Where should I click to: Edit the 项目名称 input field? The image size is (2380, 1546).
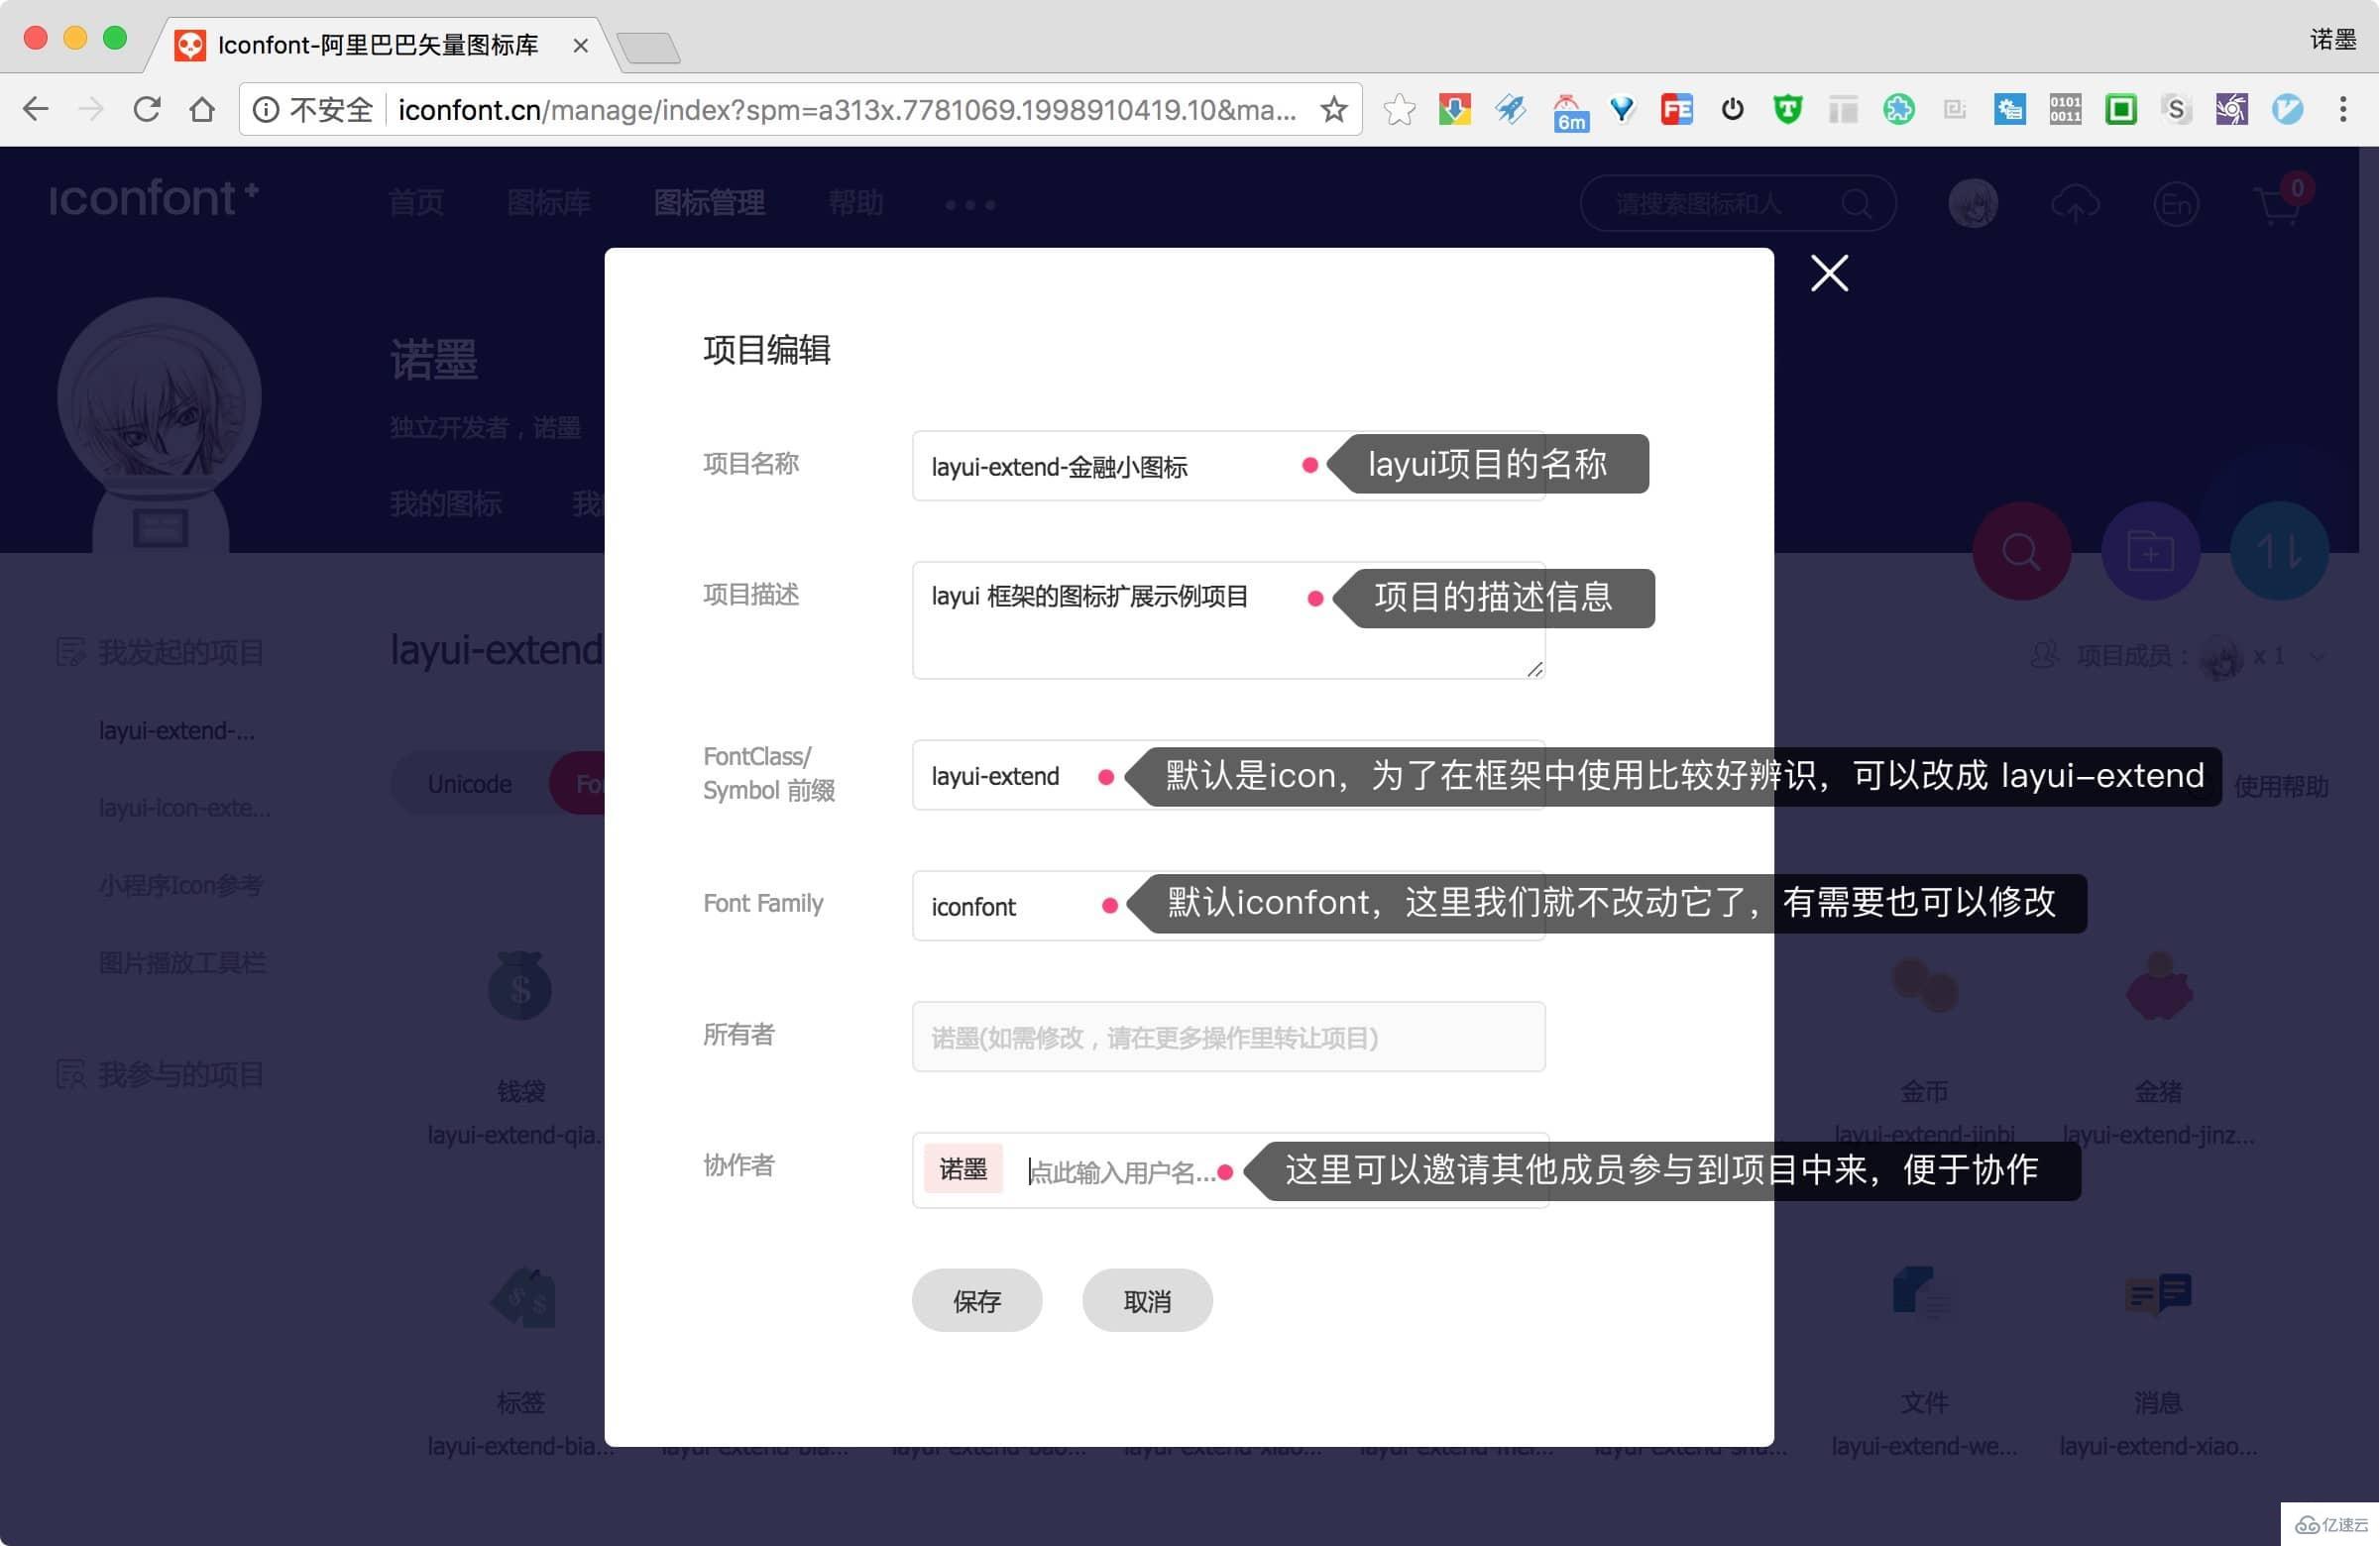click(x=1228, y=466)
